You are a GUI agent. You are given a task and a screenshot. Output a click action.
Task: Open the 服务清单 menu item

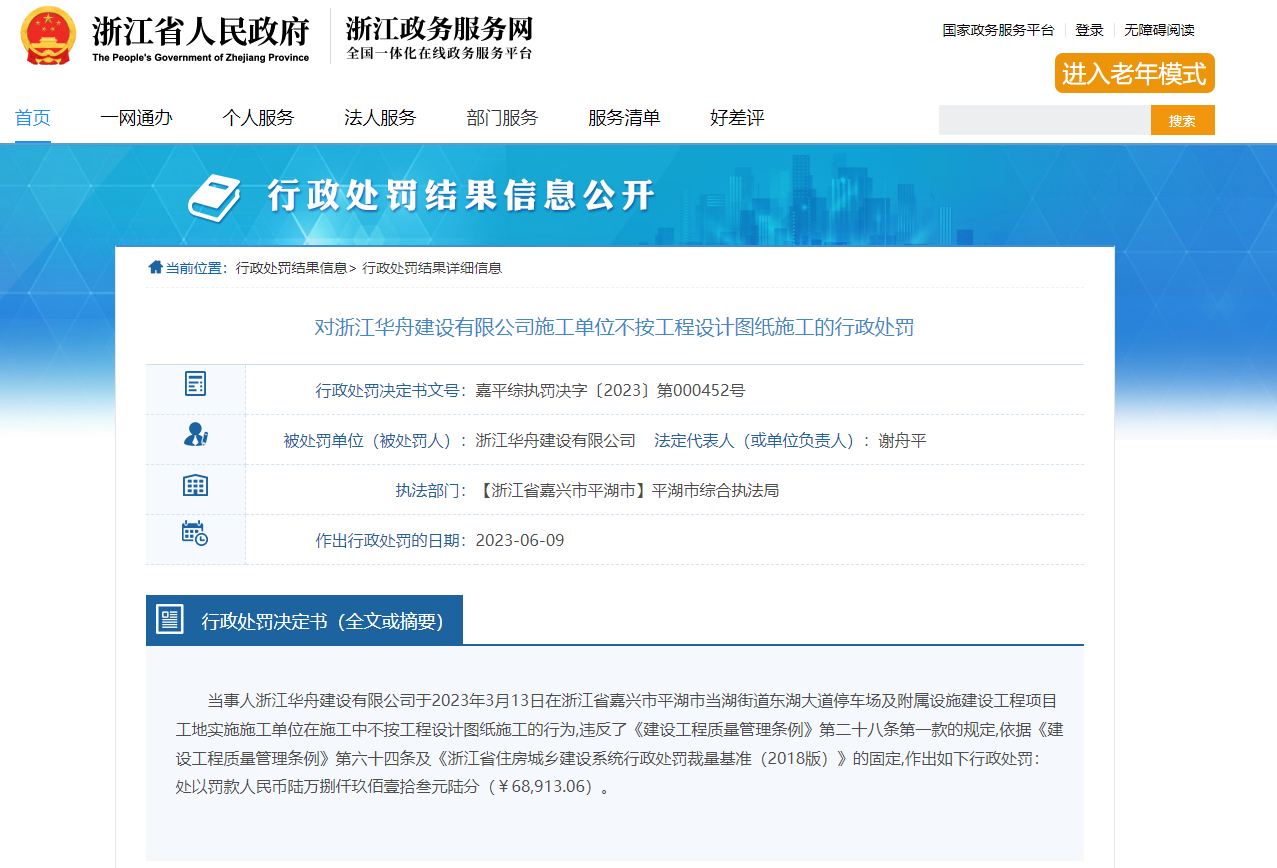coord(624,118)
